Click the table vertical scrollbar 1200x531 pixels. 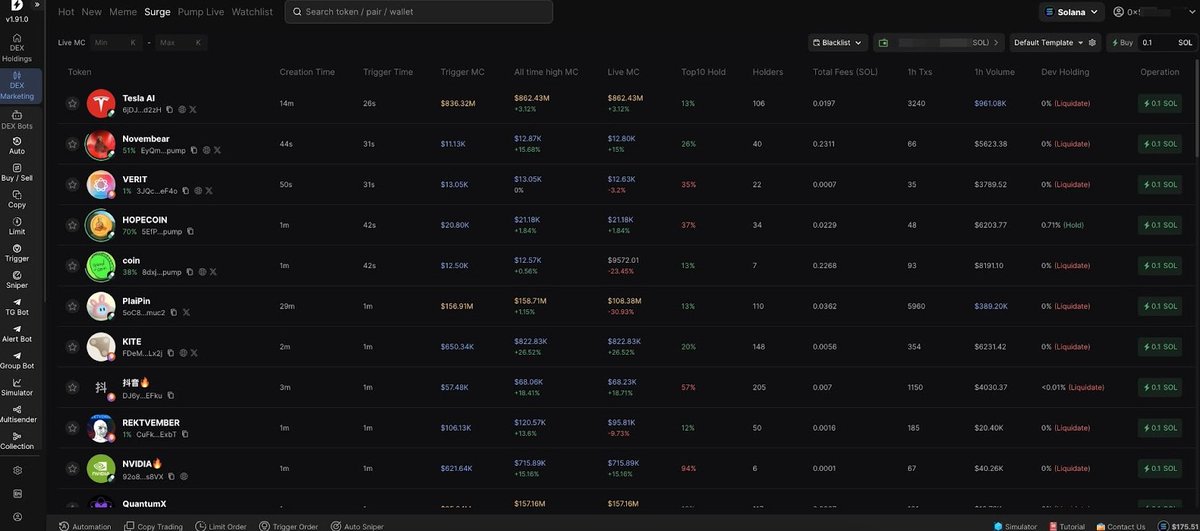click(1196, 110)
